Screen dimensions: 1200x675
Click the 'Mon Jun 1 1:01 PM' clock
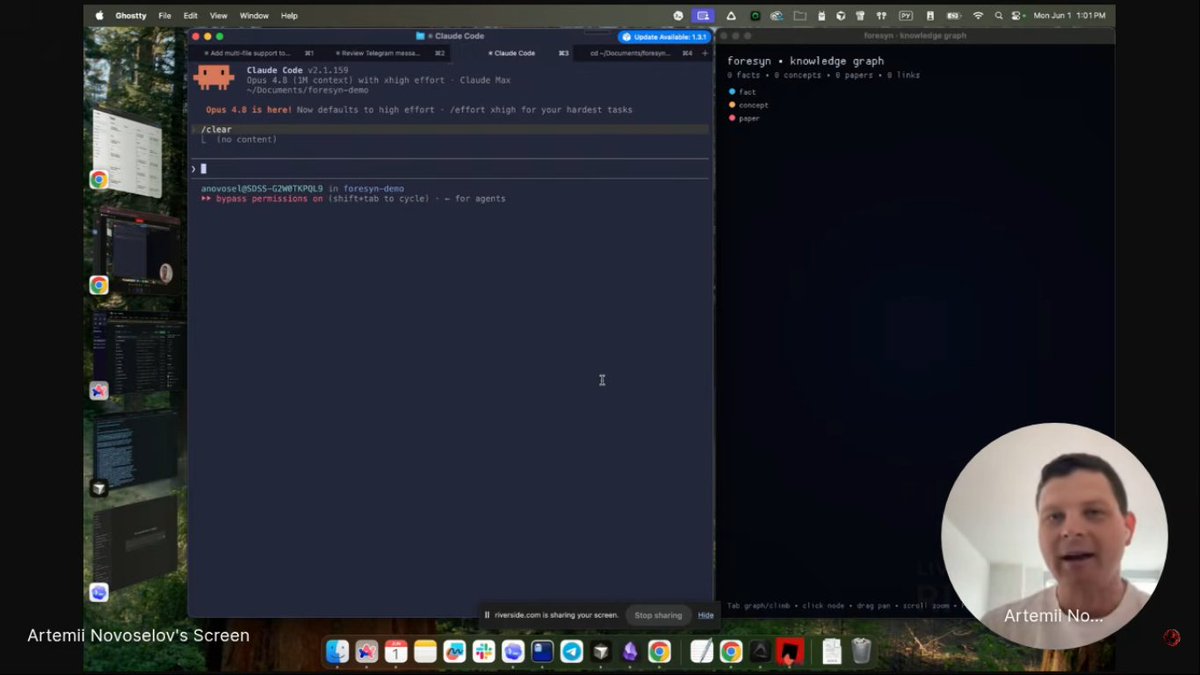tap(1069, 16)
